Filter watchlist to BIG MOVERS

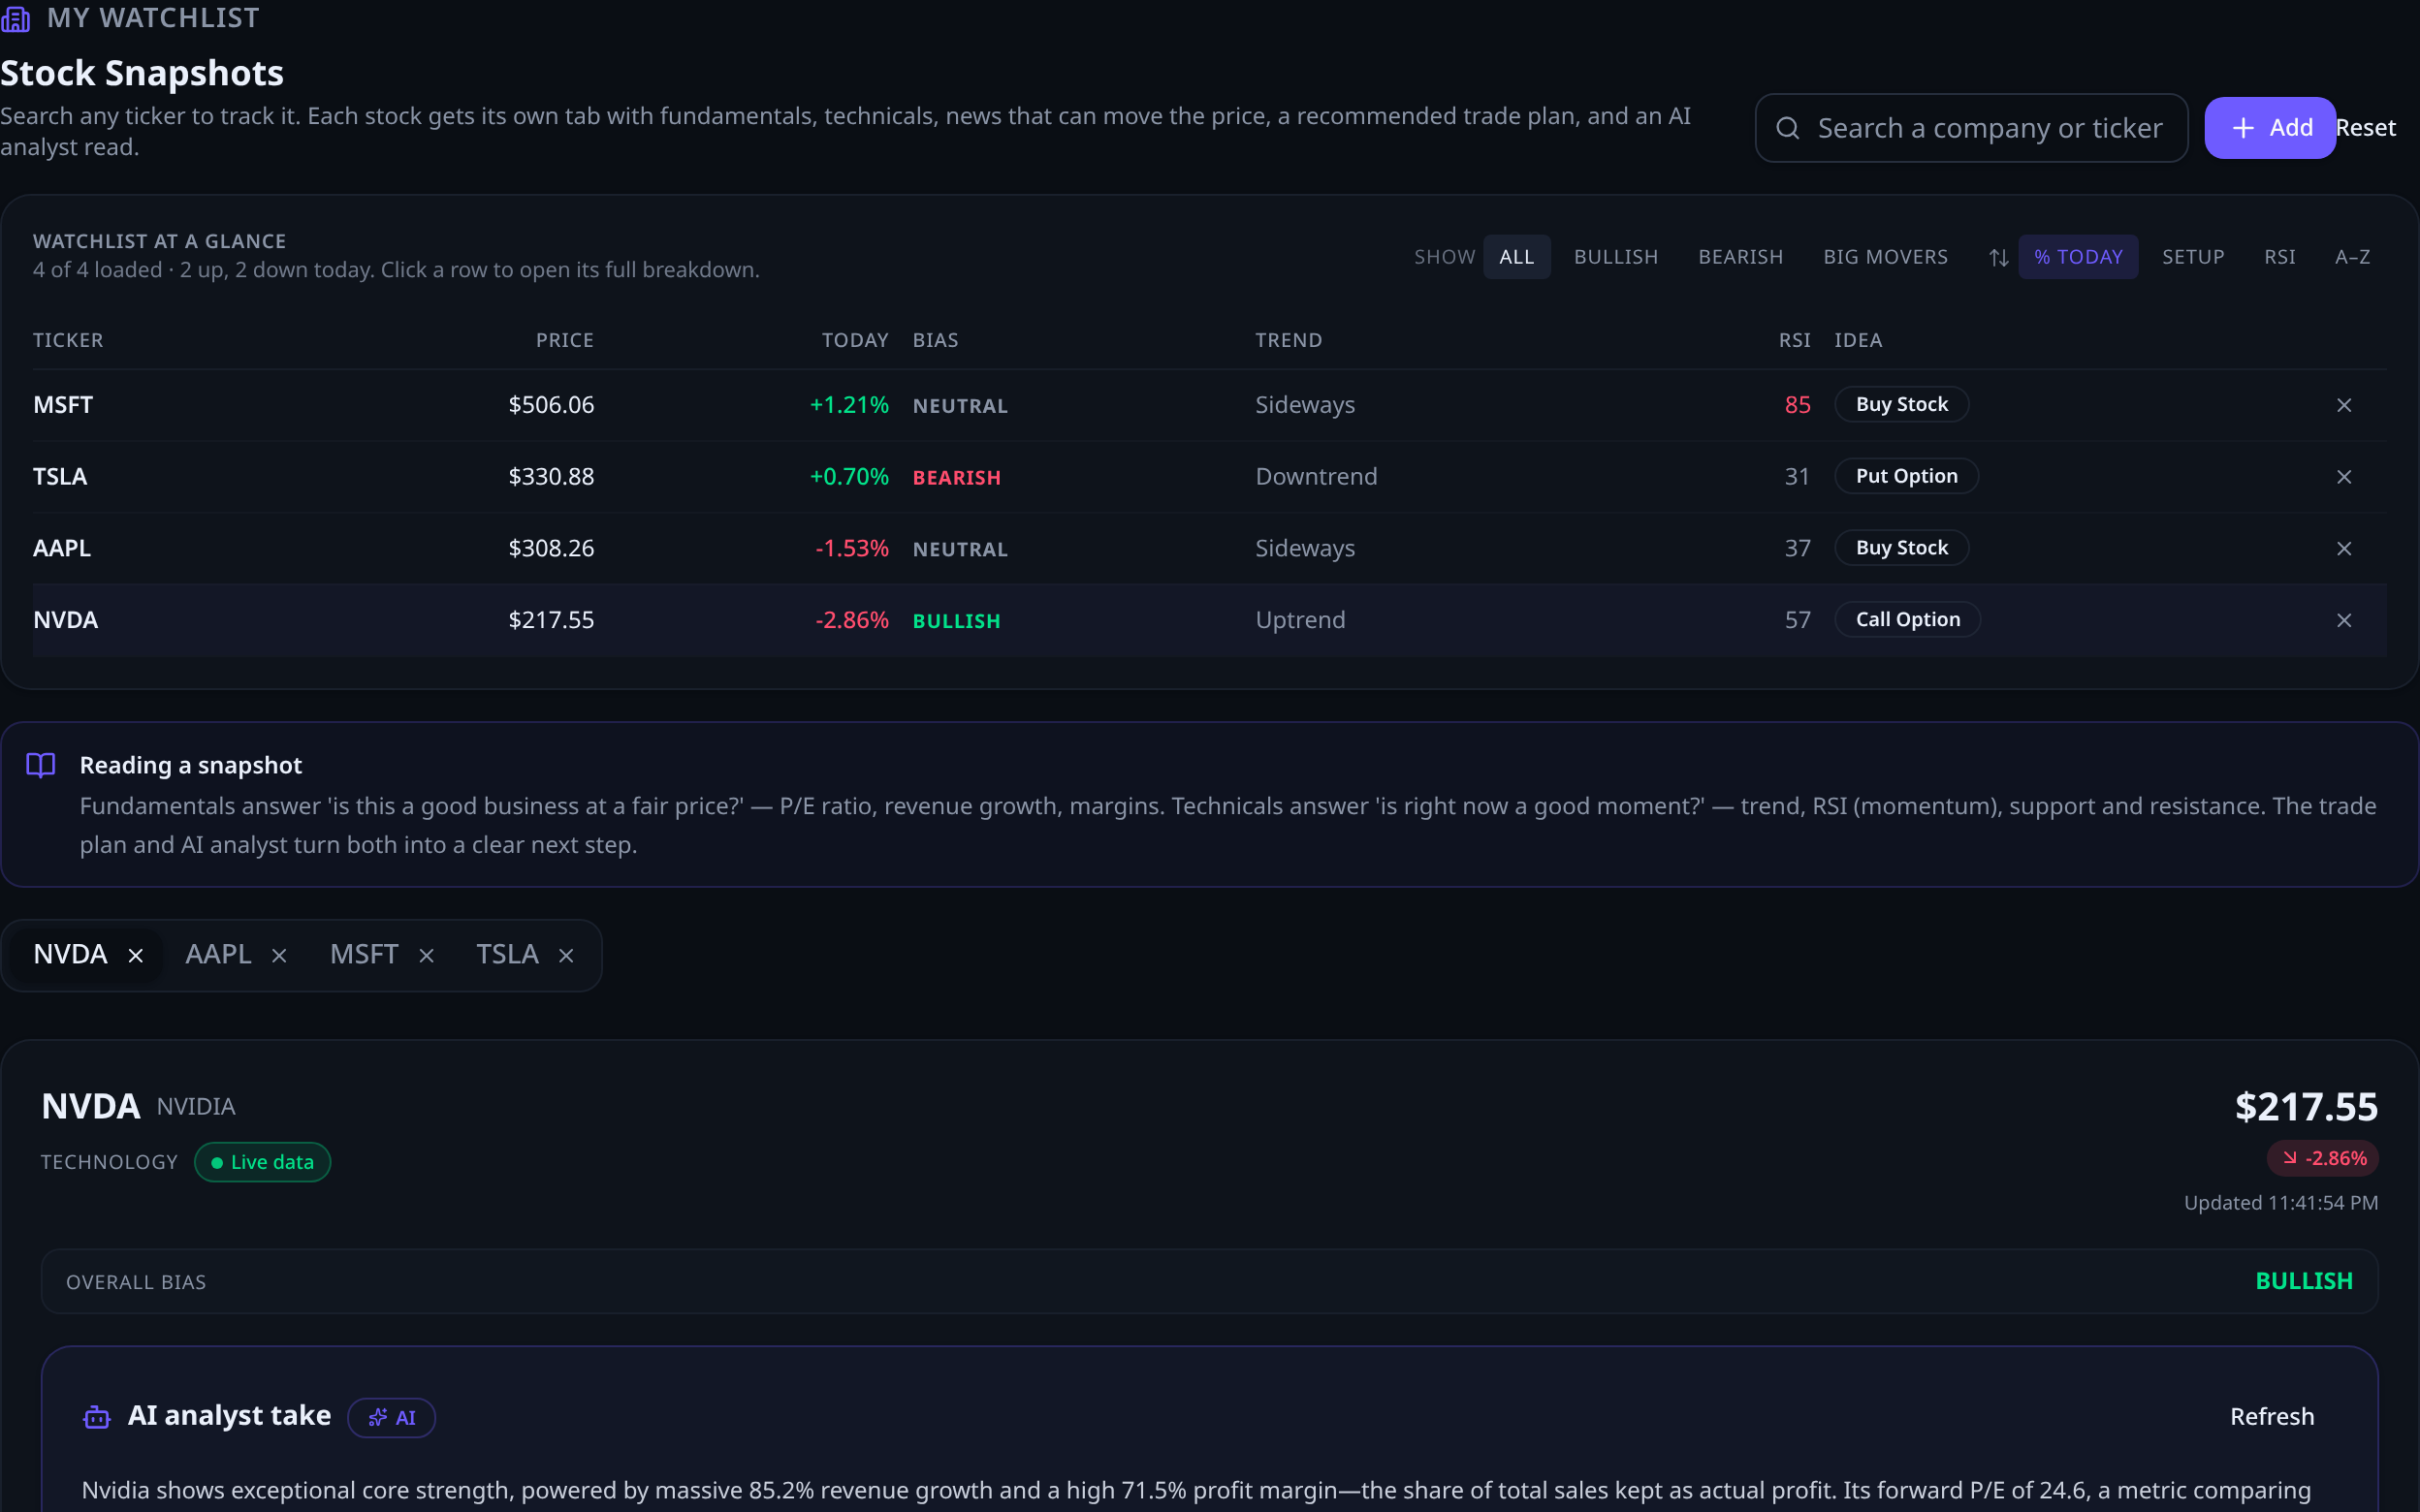click(x=1885, y=257)
